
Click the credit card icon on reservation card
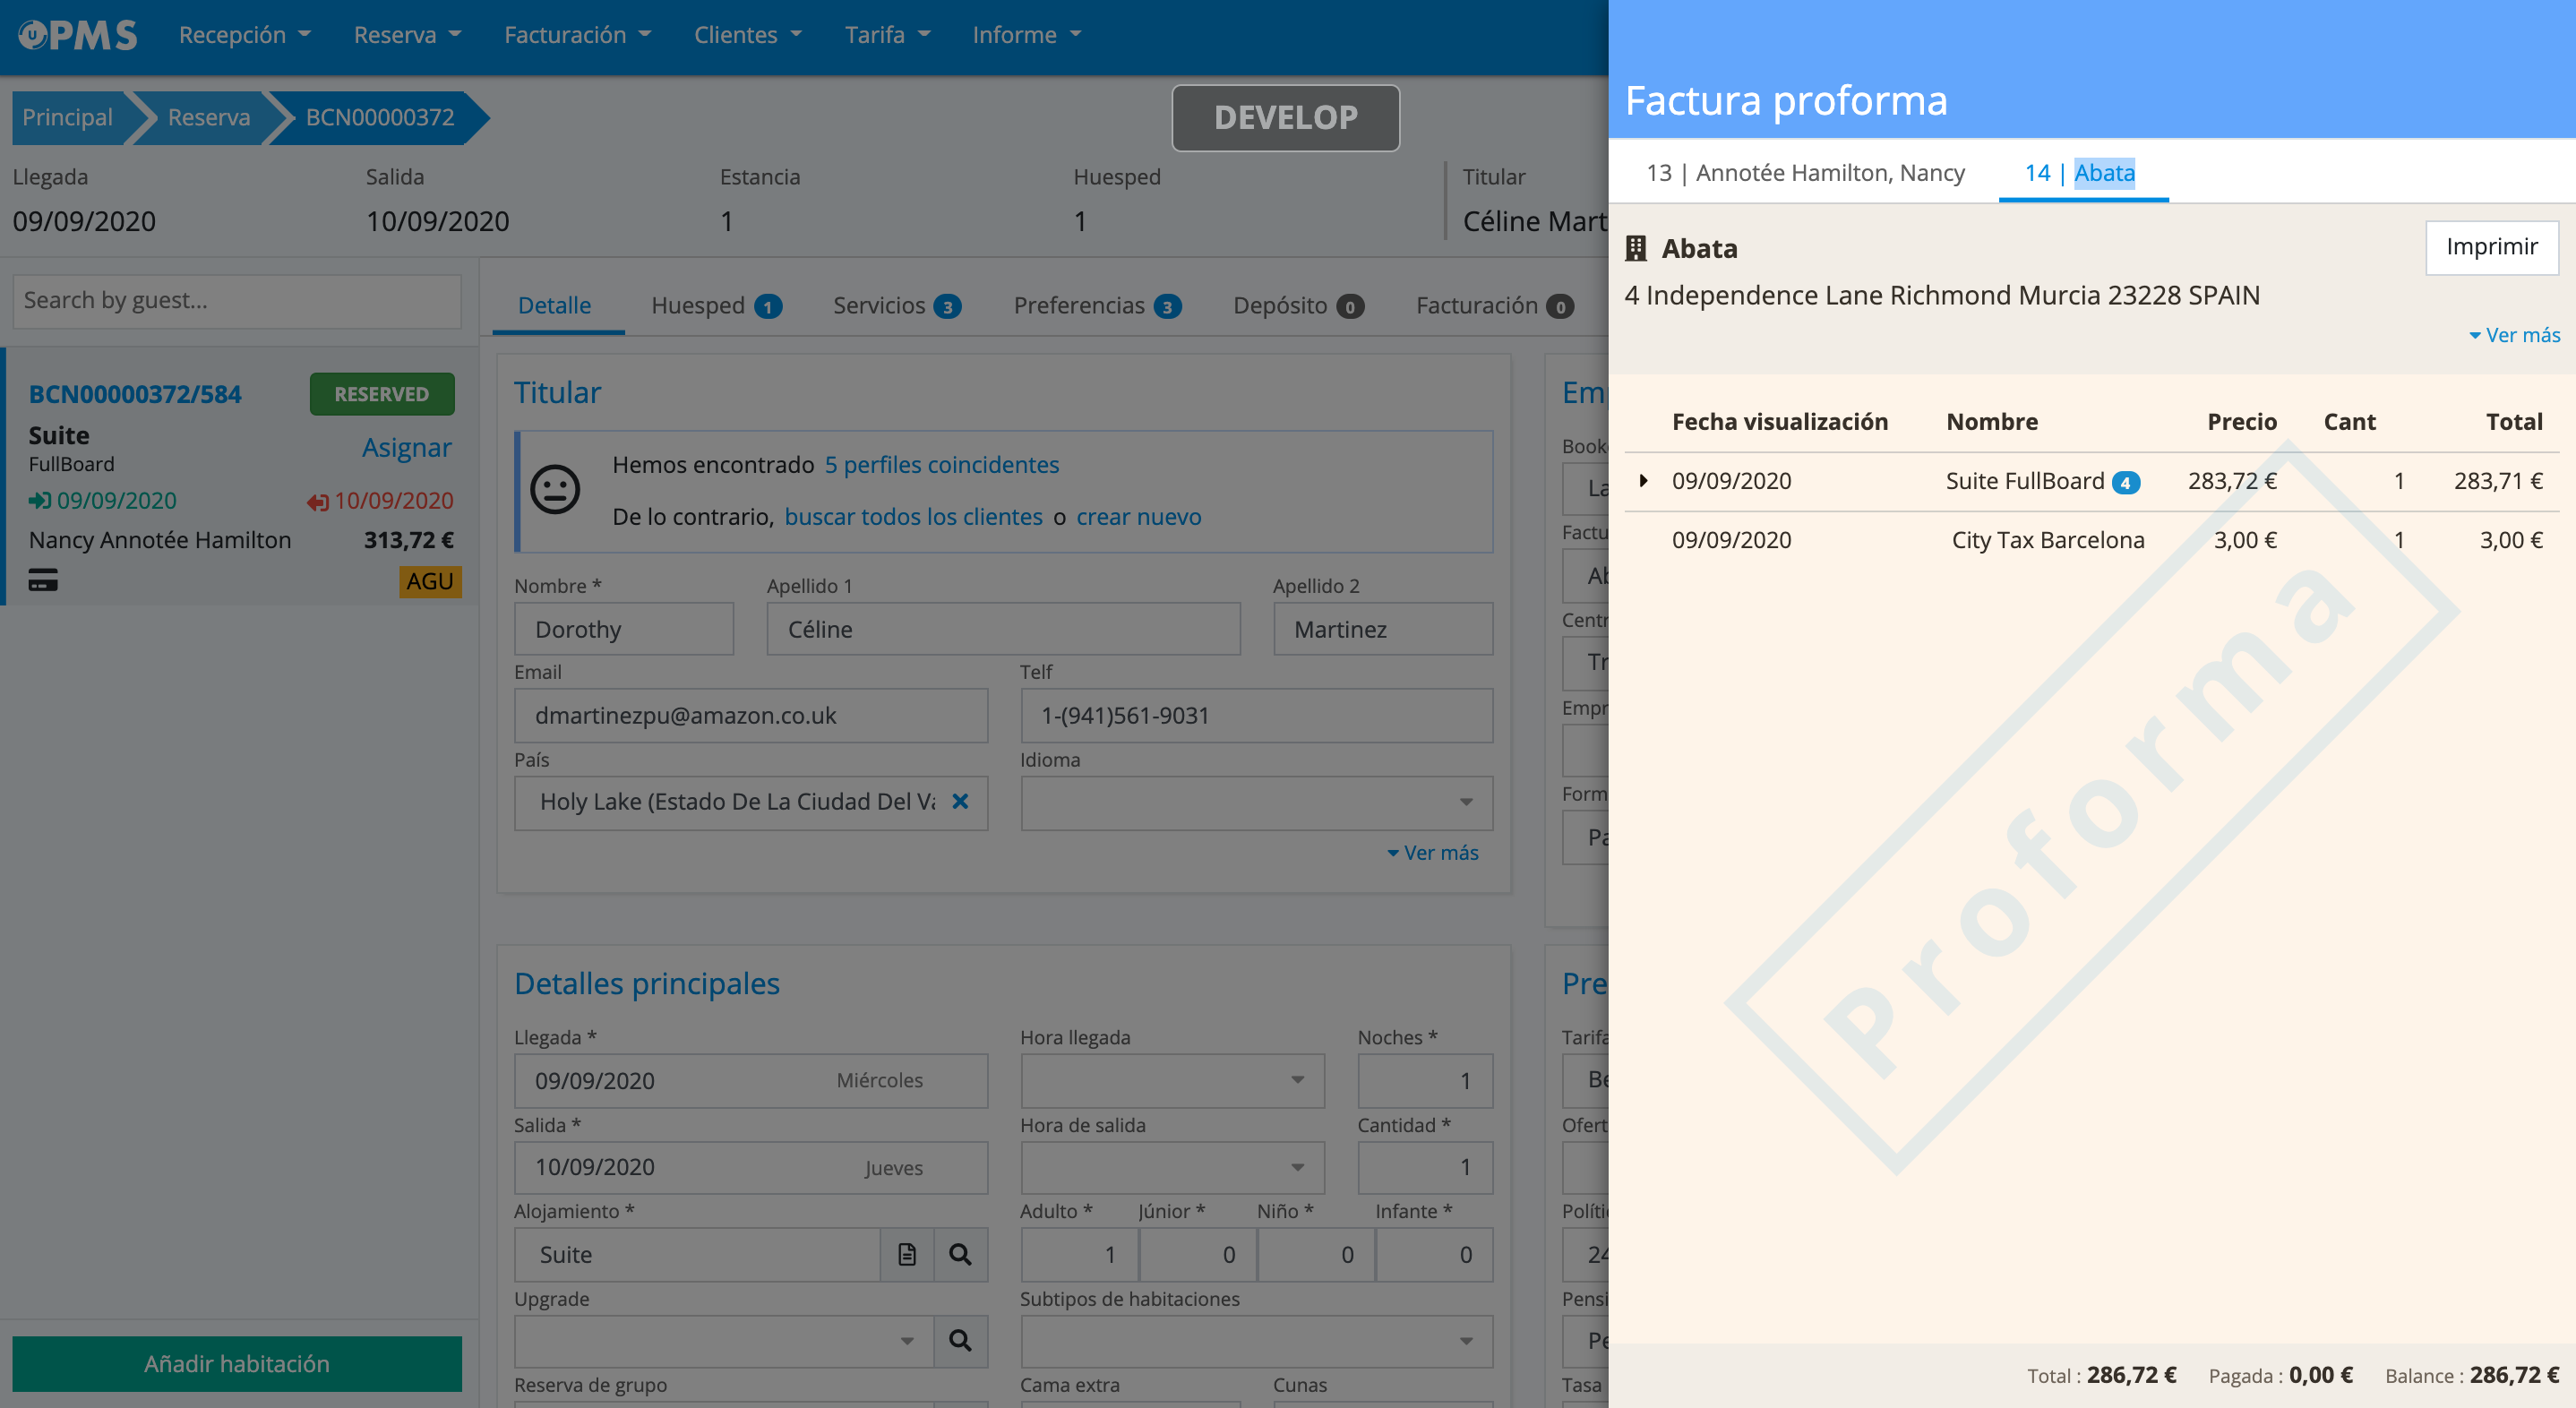43,580
